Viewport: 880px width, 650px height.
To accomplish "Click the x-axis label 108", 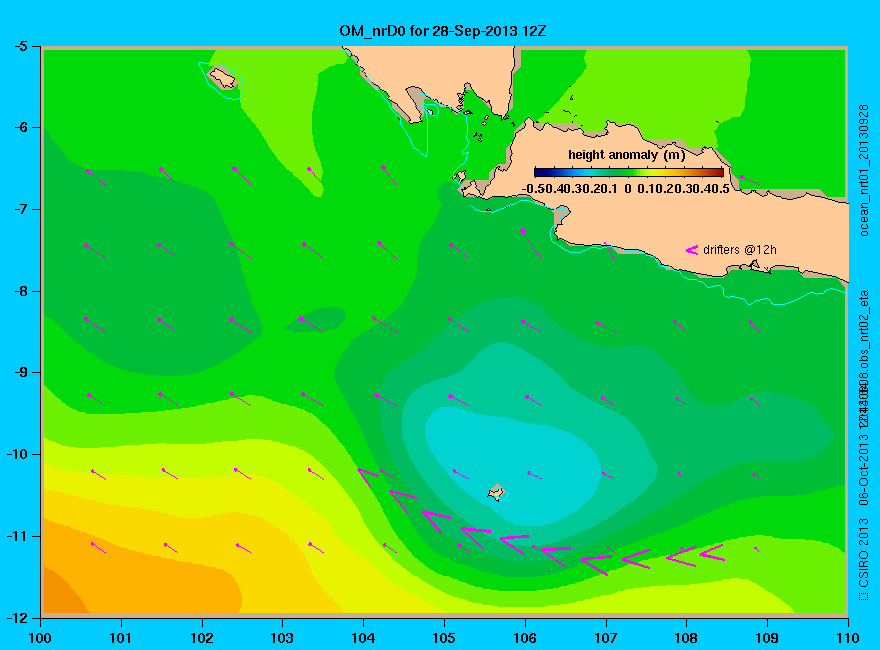I will (x=686, y=638).
